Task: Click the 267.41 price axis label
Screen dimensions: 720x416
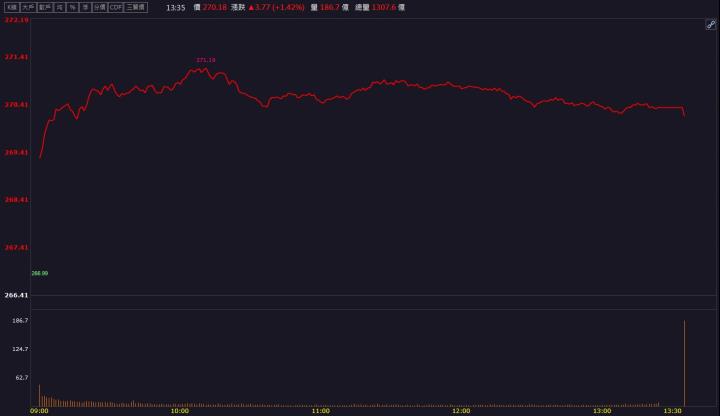Action: 17,247
